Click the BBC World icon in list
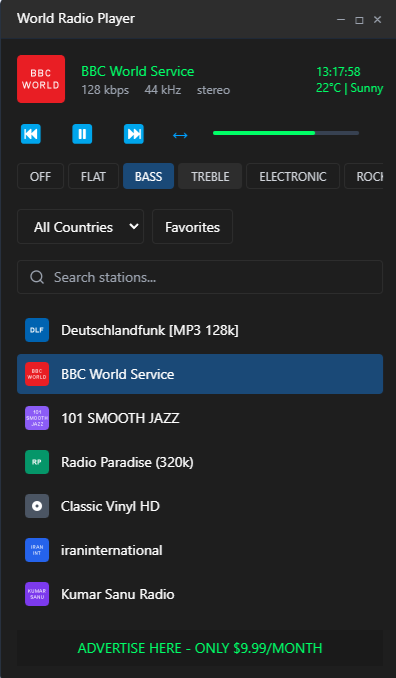Viewport: 396px width, 678px height. 37,374
